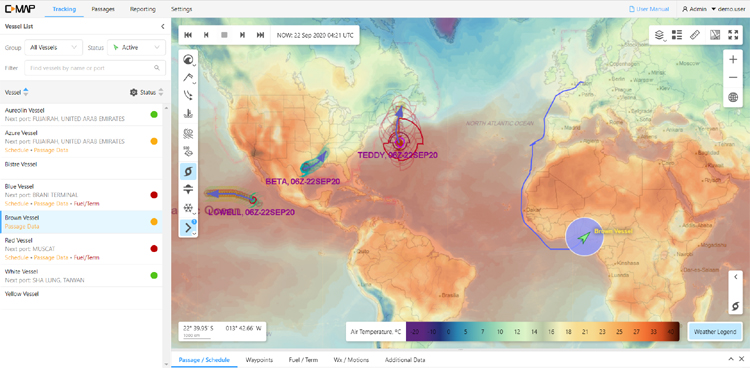Image resolution: width=750 pixels, height=368 pixels.
Task: Open the legend list icon
Action: 677,35
